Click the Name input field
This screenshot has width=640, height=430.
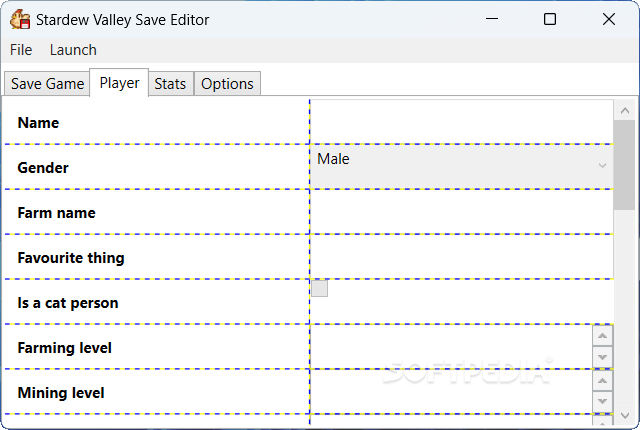[x=461, y=122]
